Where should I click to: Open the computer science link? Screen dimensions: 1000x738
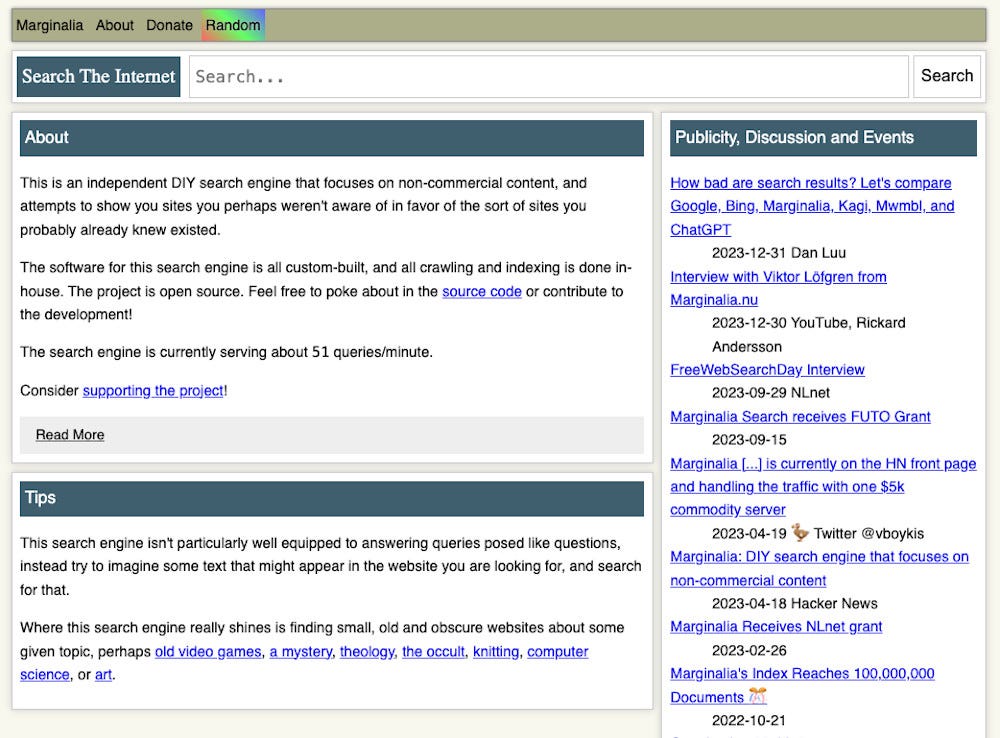tap(557, 652)
